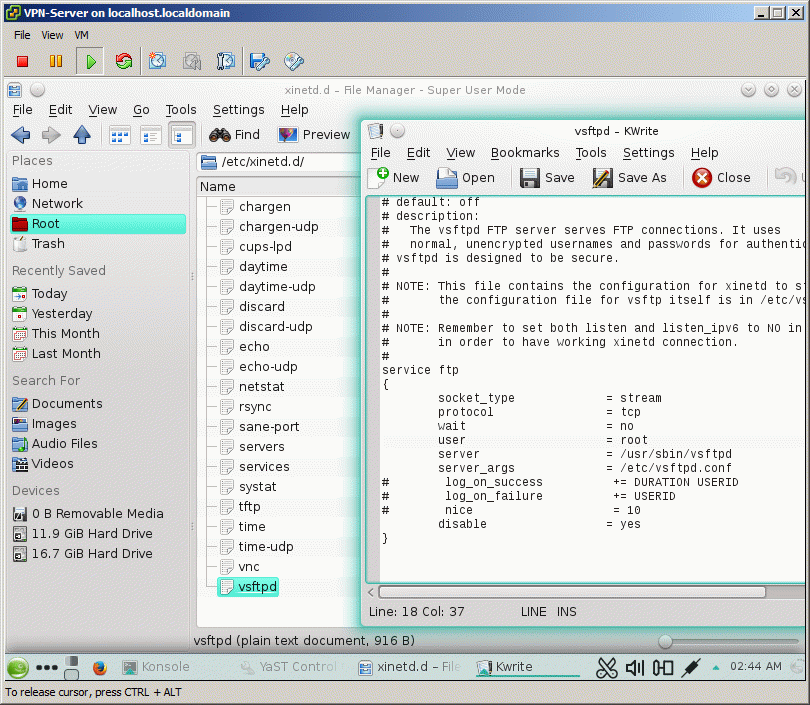This screenshot has width=810, height=705.
Task: Open the file manager's Go menu
Action: click(x=141, y=110)
